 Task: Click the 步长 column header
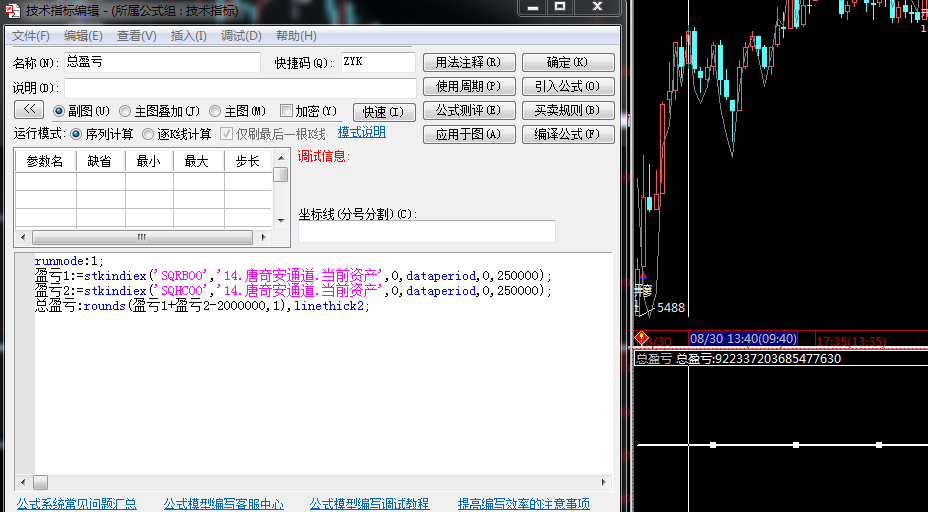point(247,161)
